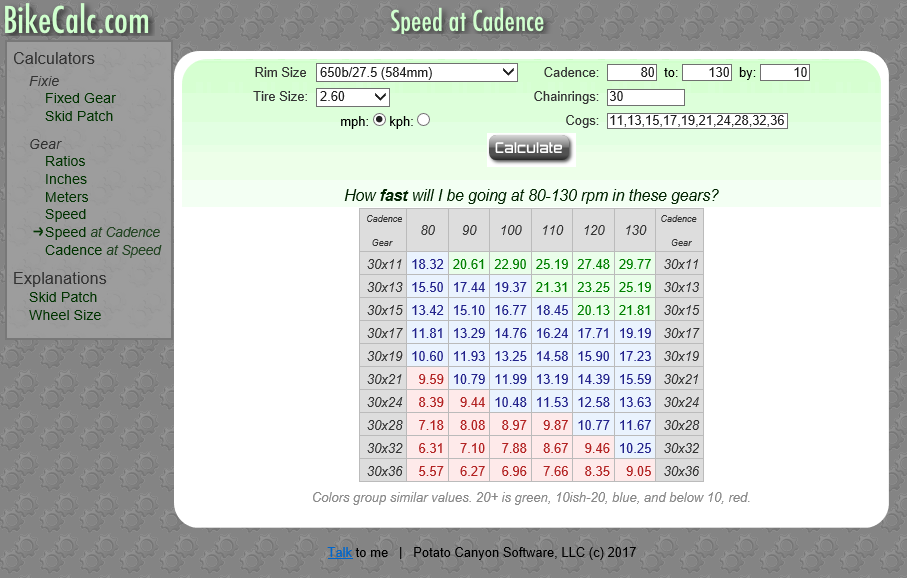Open Wheel Size explanation page
This screenshot has width=907, height=578.
65,315
